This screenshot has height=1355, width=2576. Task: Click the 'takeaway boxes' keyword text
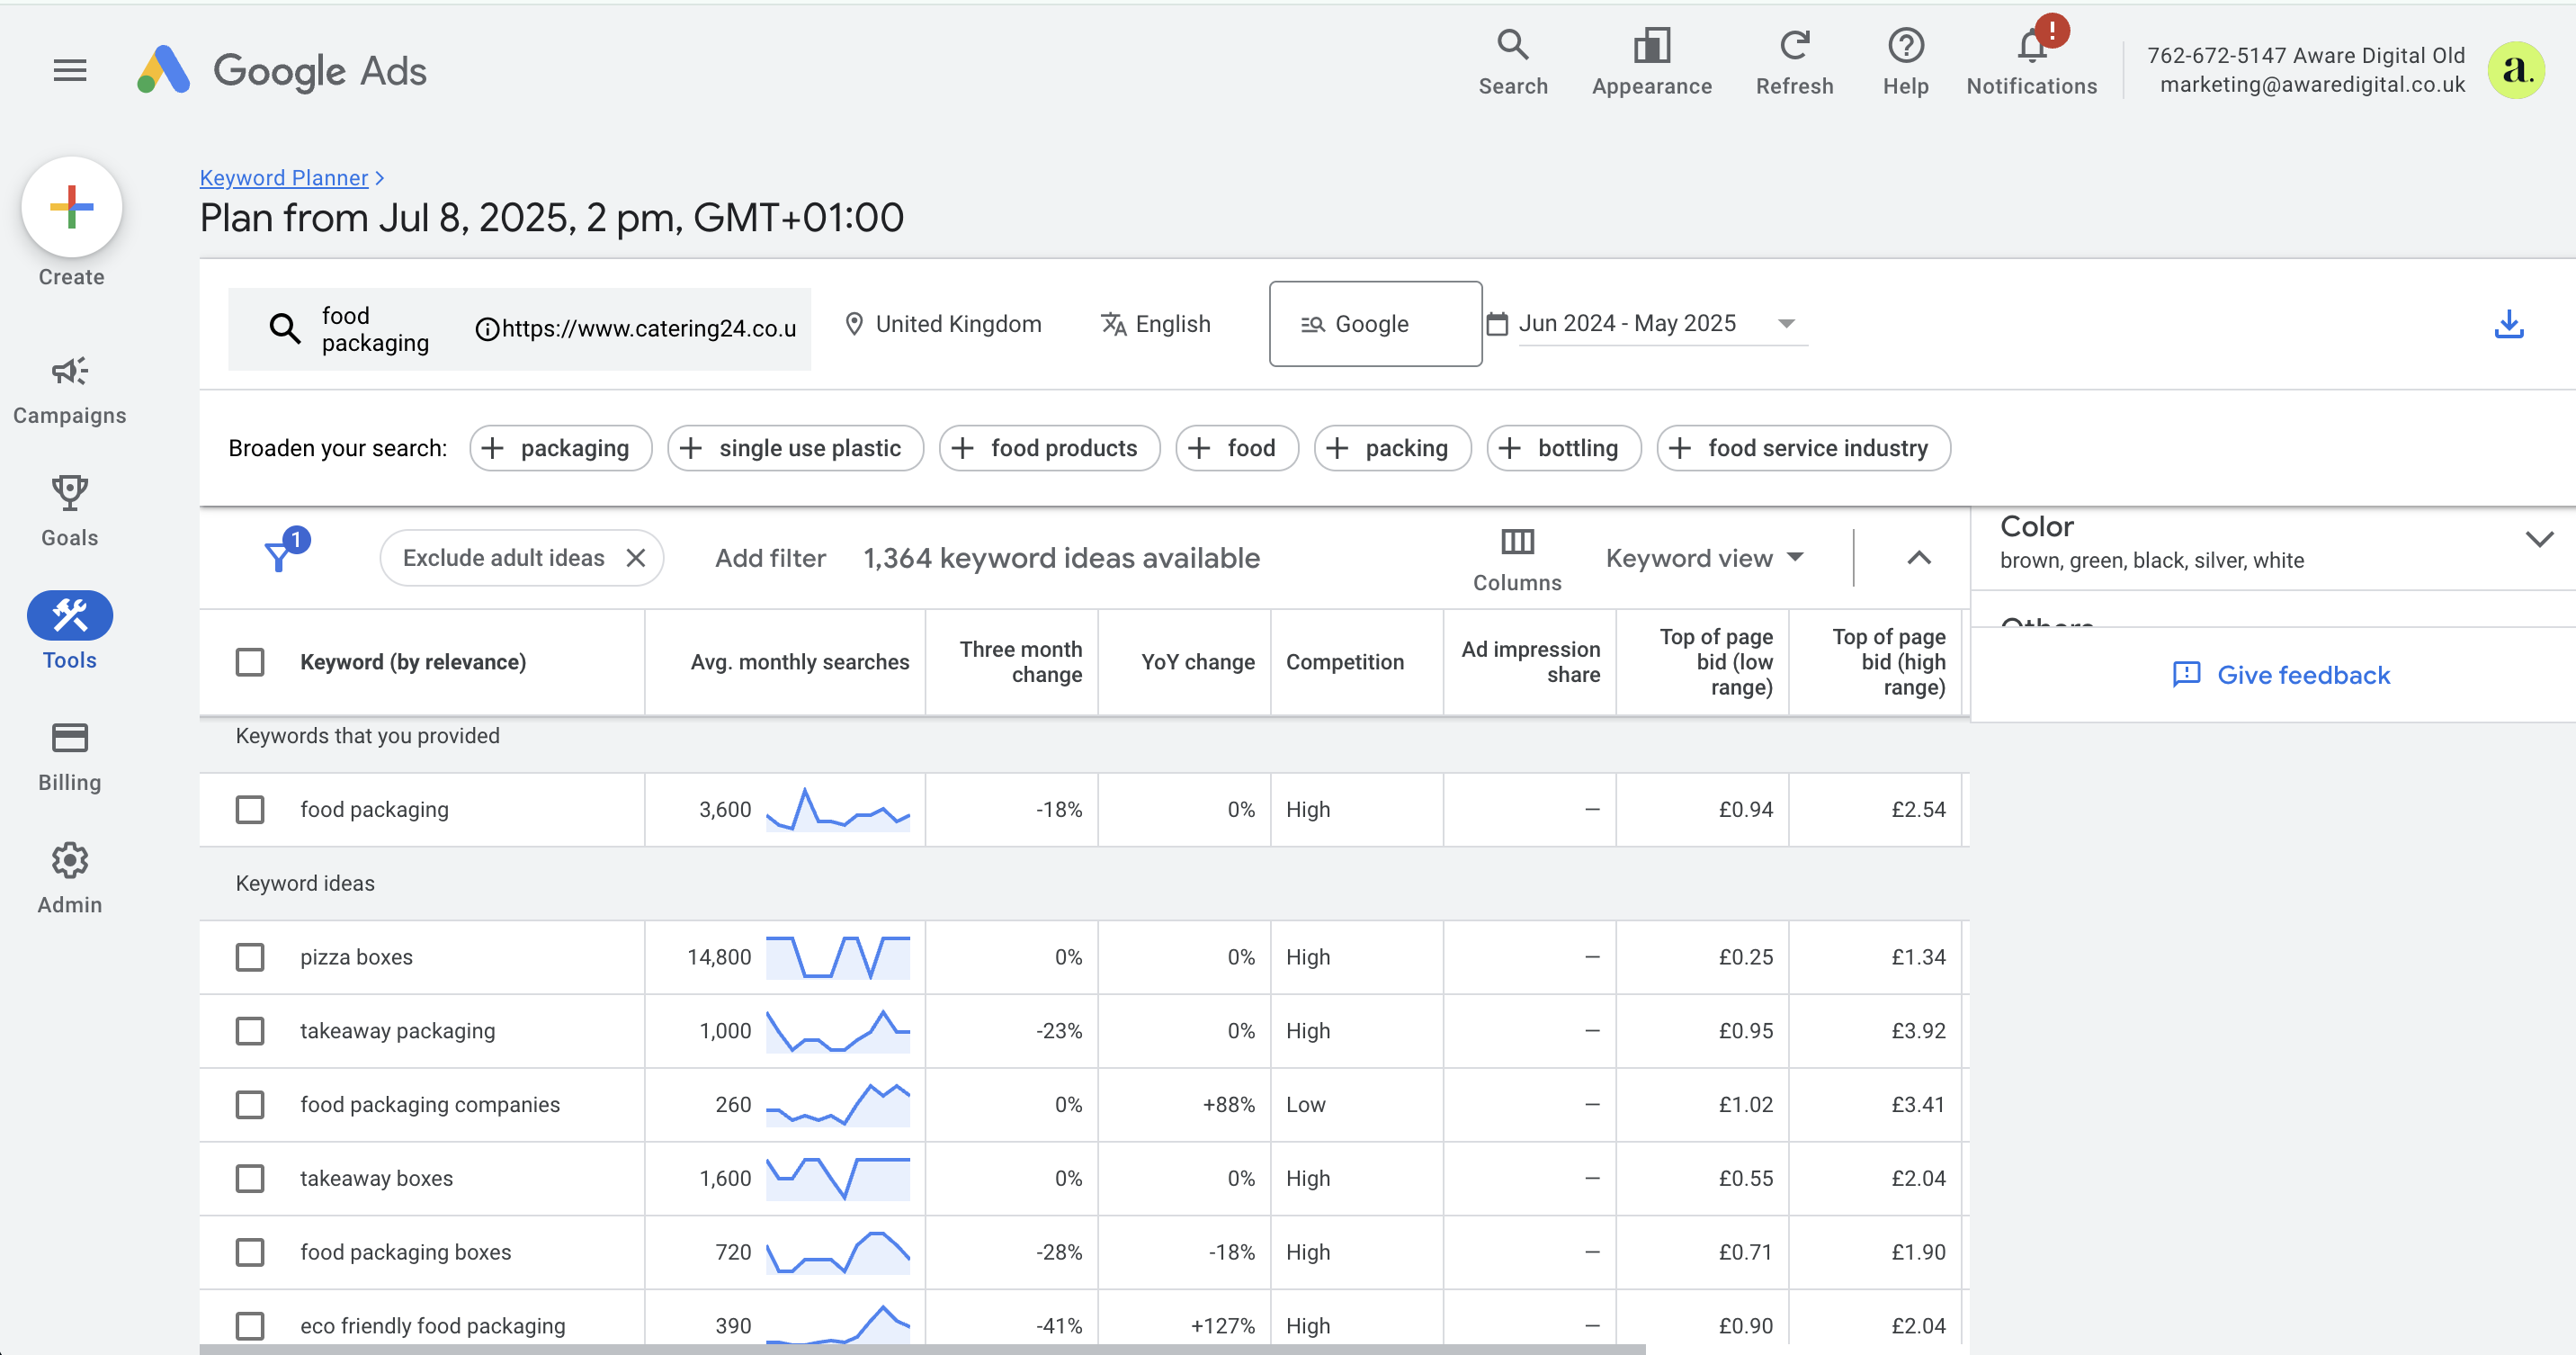[376, 1178]
